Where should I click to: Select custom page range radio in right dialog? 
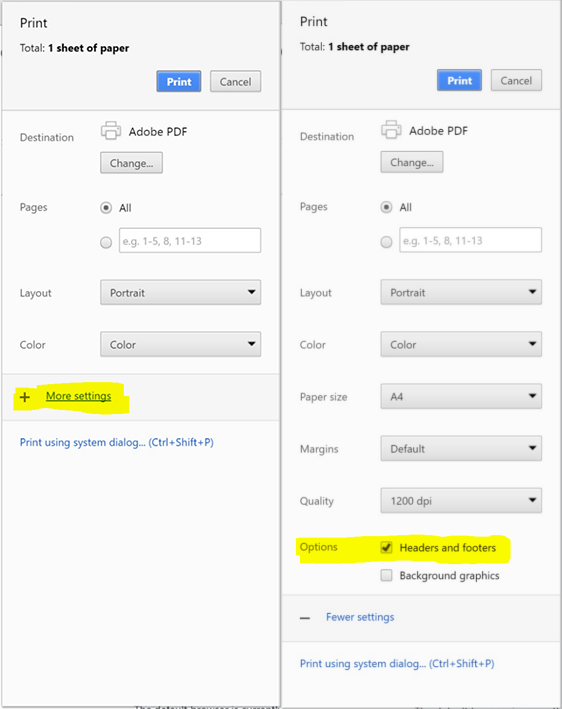(386, 242)
